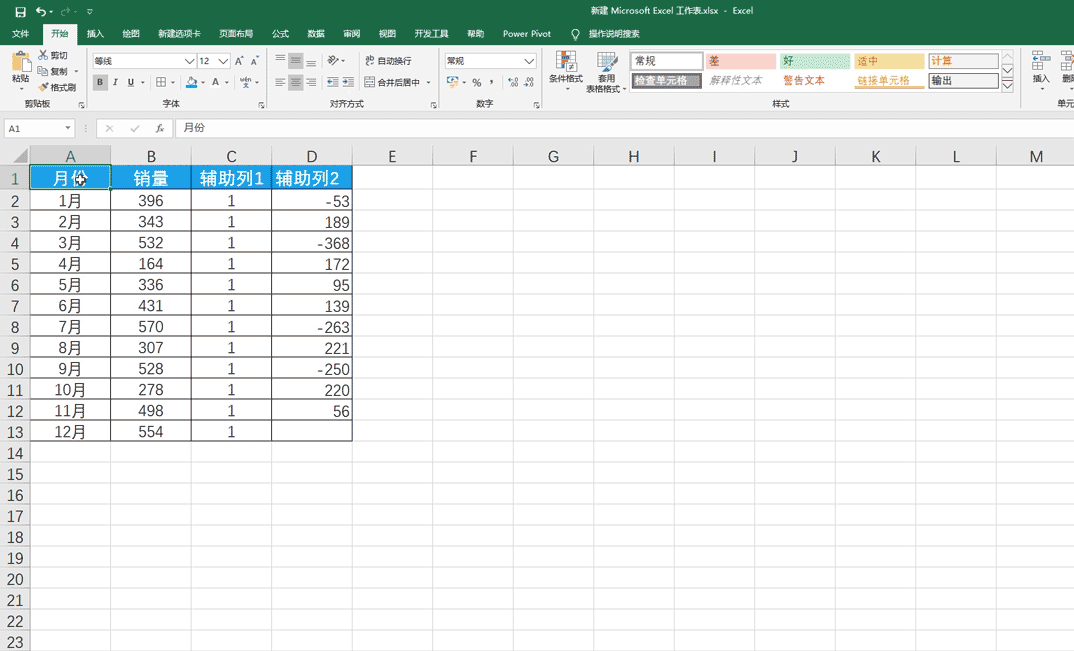Screen dimensions: 1074x651
Task: Switch to the Formulas (公式) tab
Action: pyautogui.click(x=280, y=34)
